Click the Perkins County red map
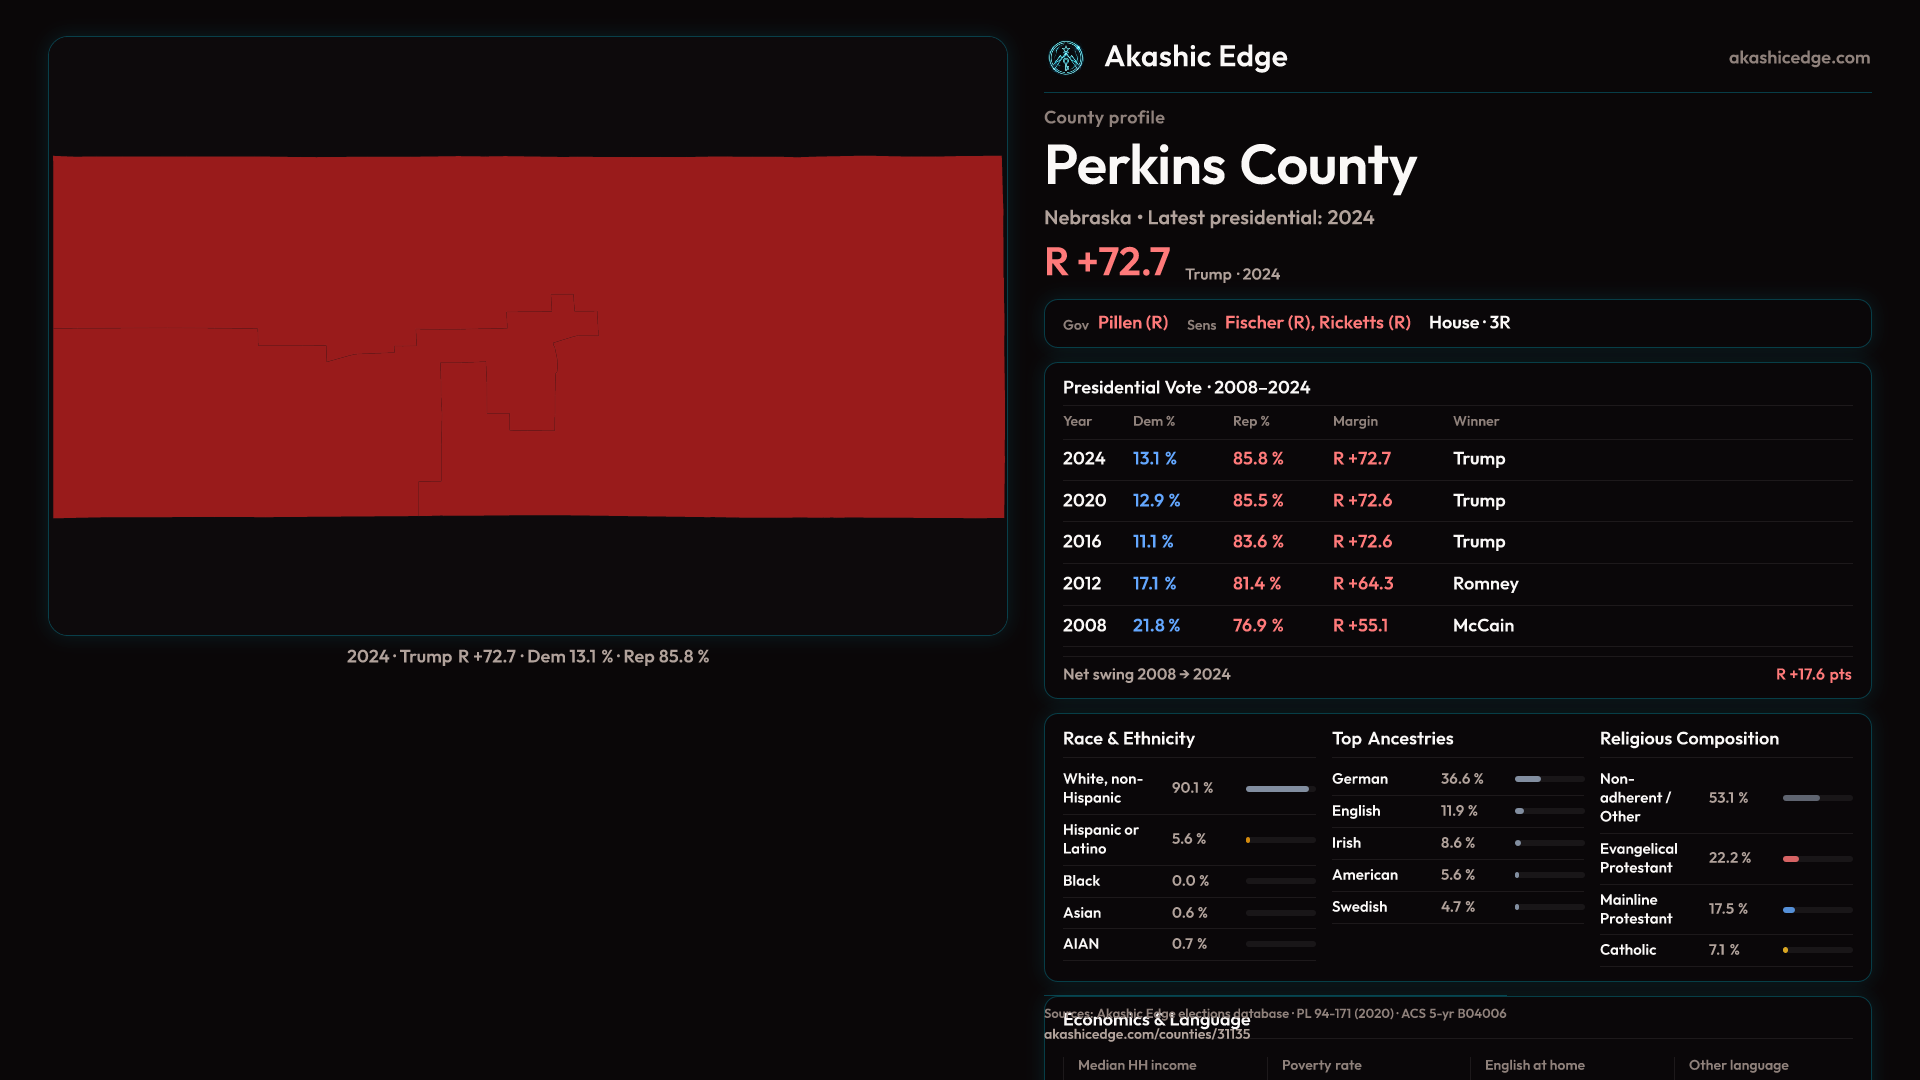This screenshot has height=1080, width=1920. tap(528, 336)
